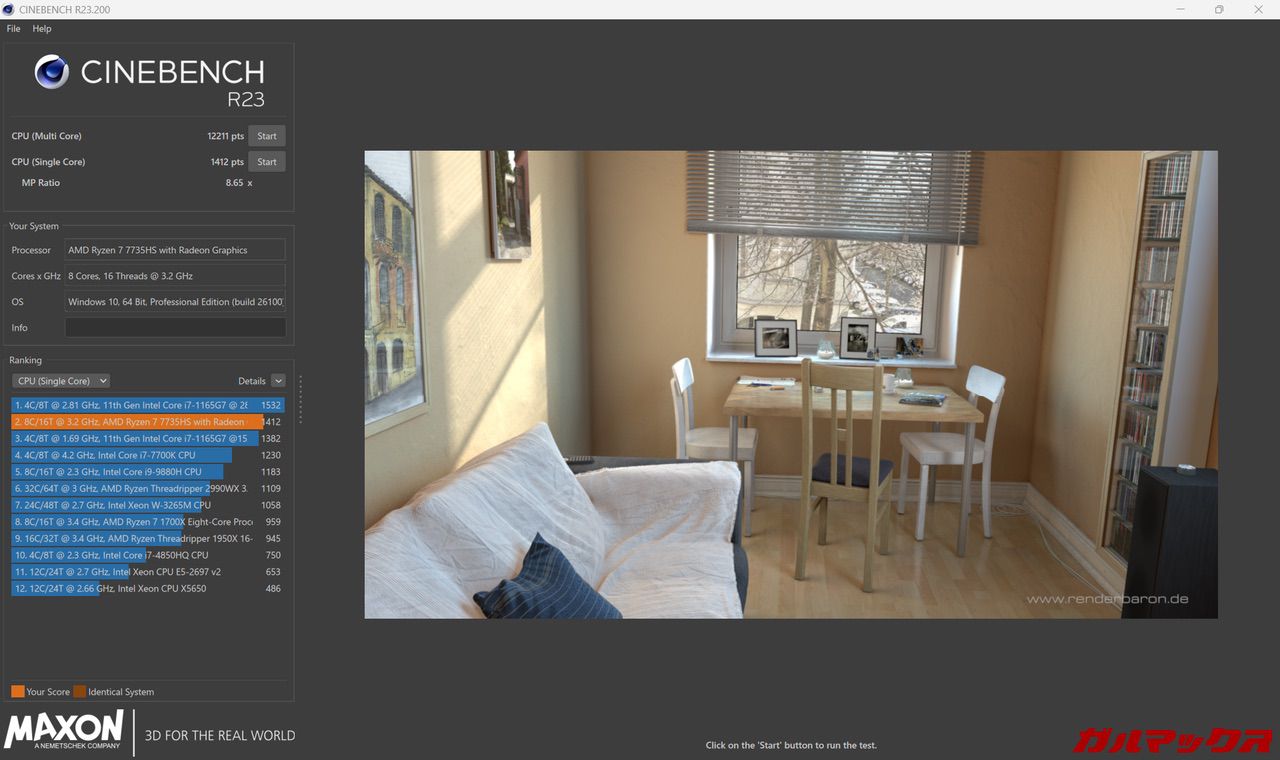Maximize the Cinebench window

coord(1218,9)
